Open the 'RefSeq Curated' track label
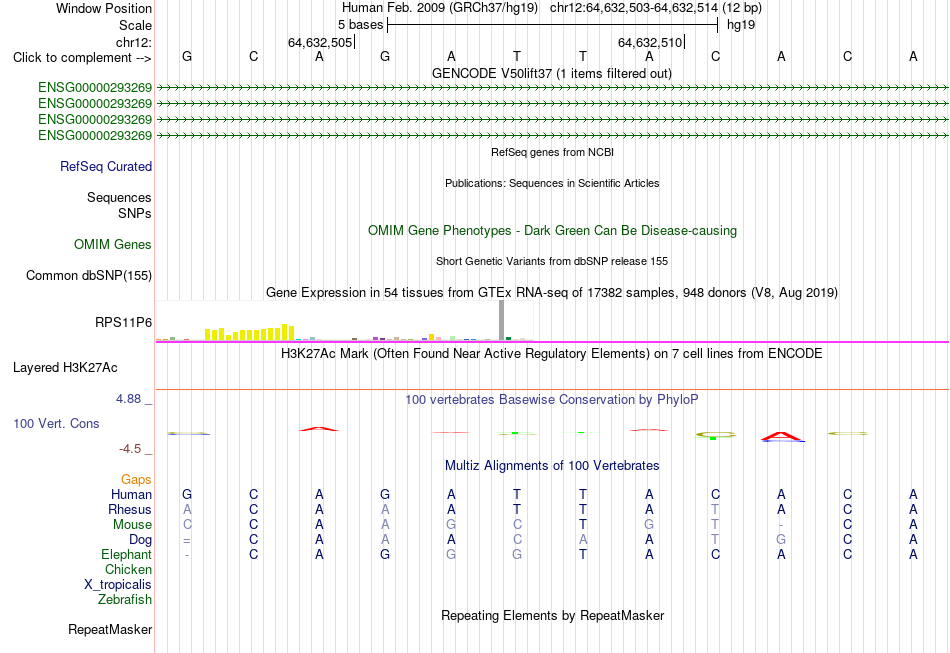Viewport: 950px width, 653px height. pyautogui.click(x=106, y=166)
